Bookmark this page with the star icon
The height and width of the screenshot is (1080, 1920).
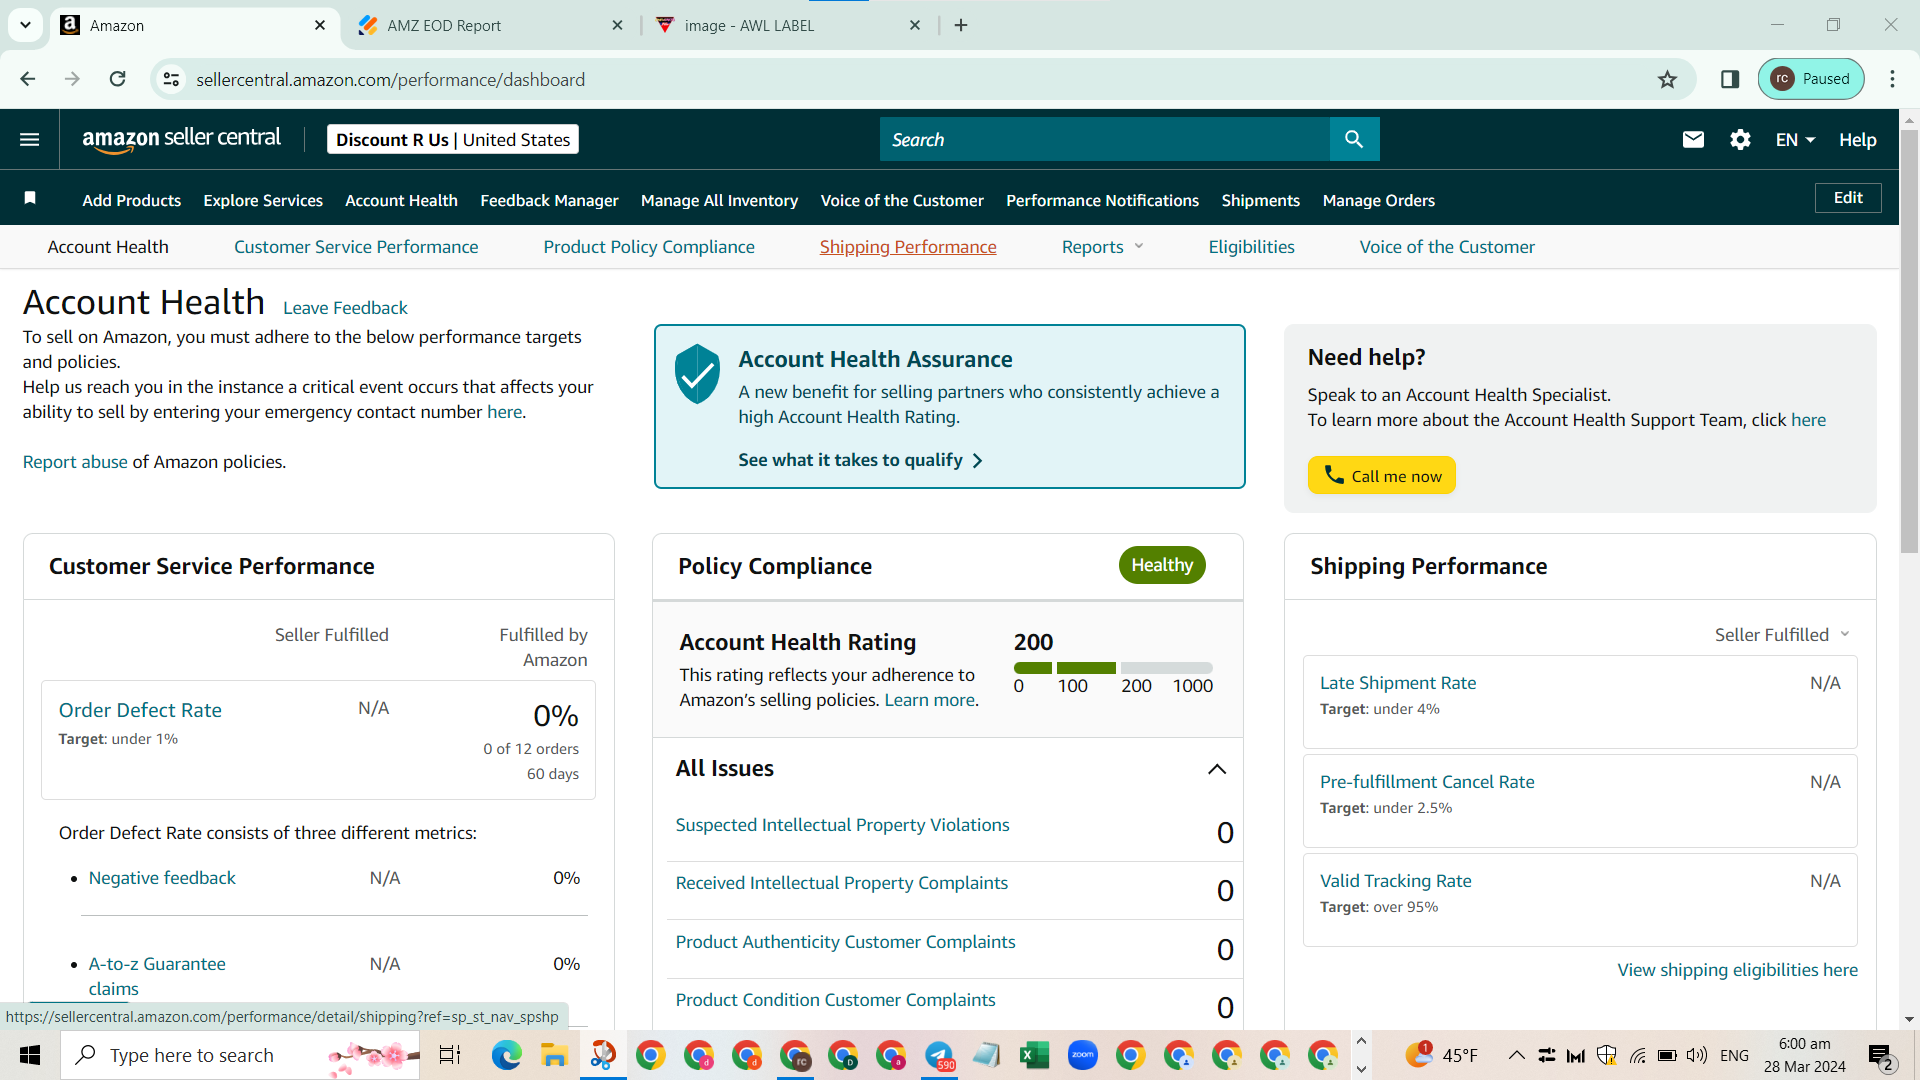tap(1667, 80)
